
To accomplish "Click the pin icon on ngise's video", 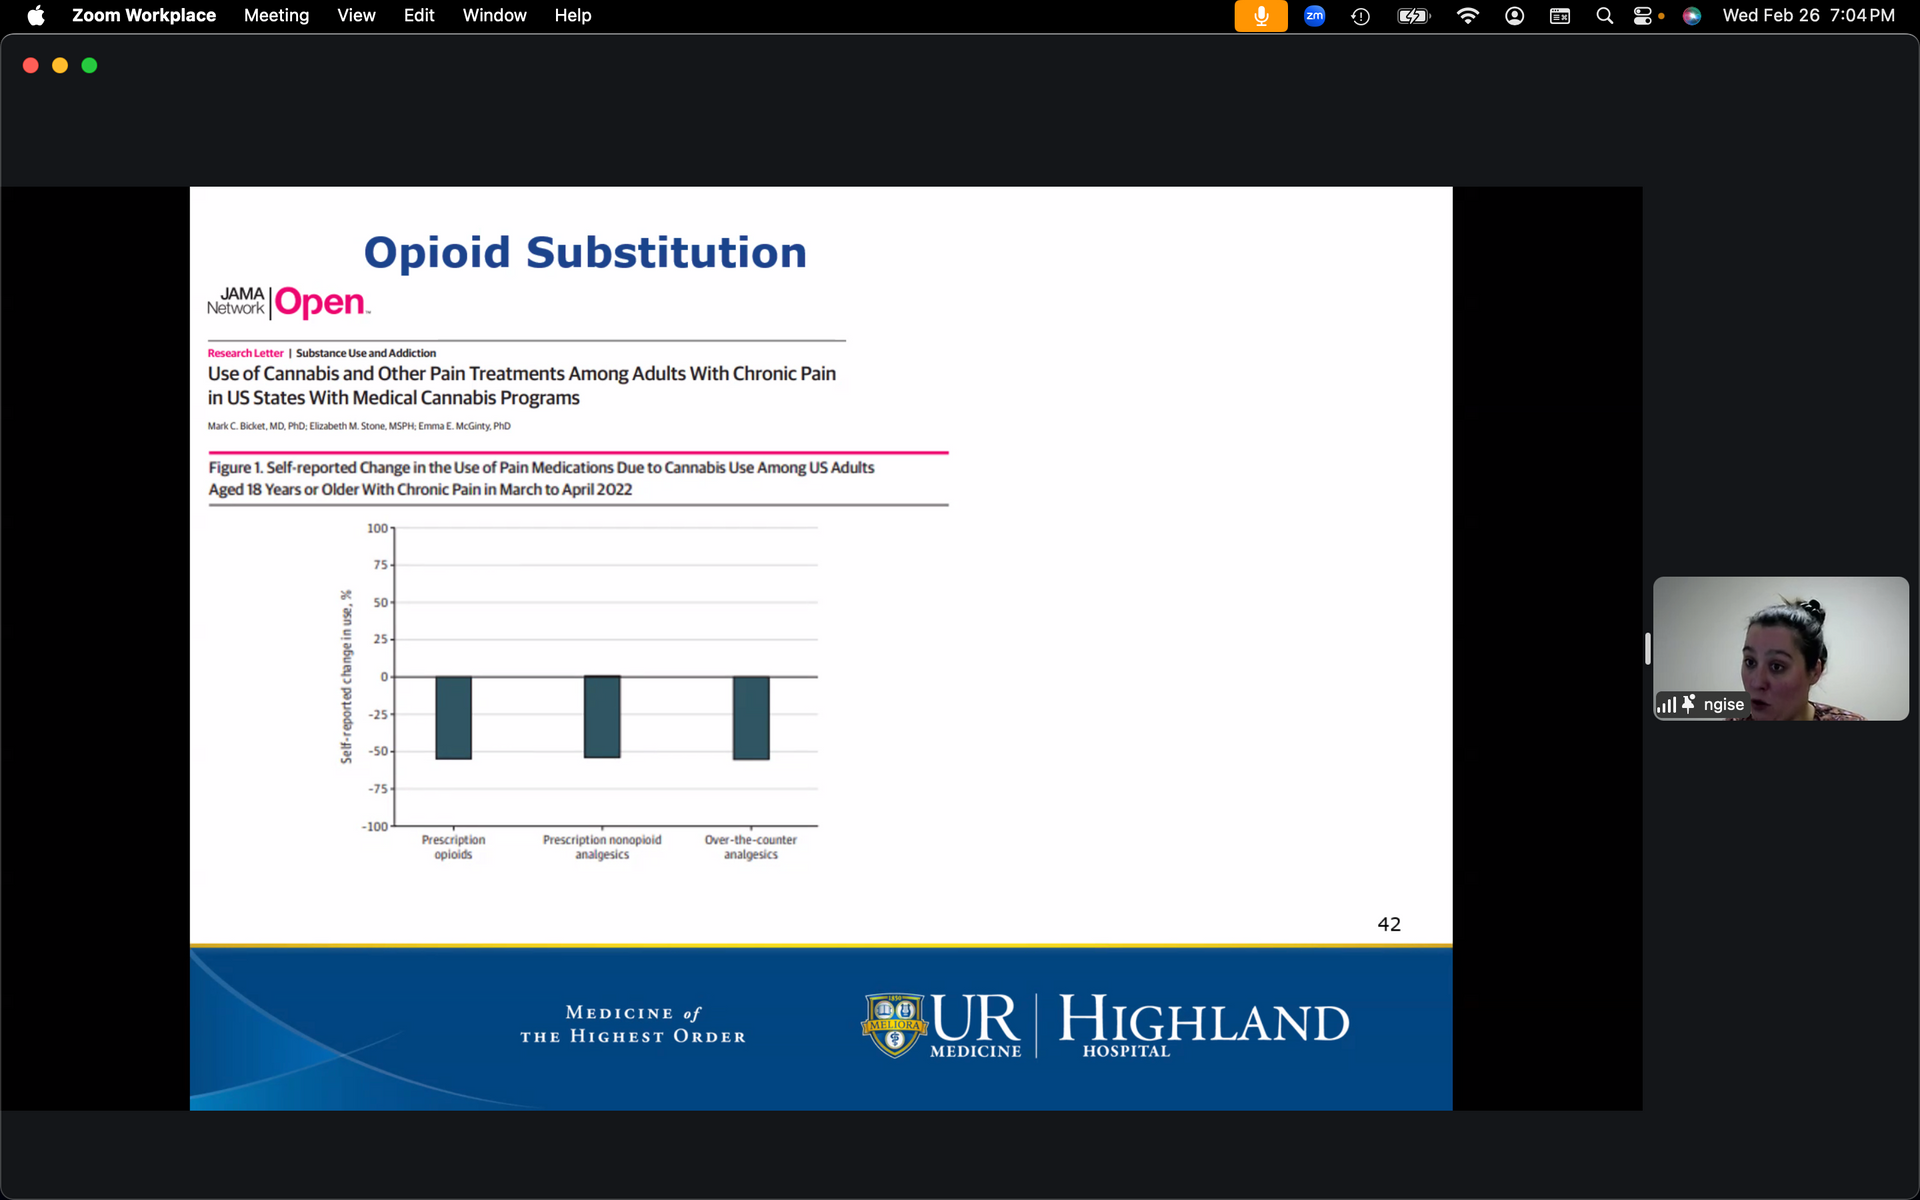I will (x=1688, y=704).
